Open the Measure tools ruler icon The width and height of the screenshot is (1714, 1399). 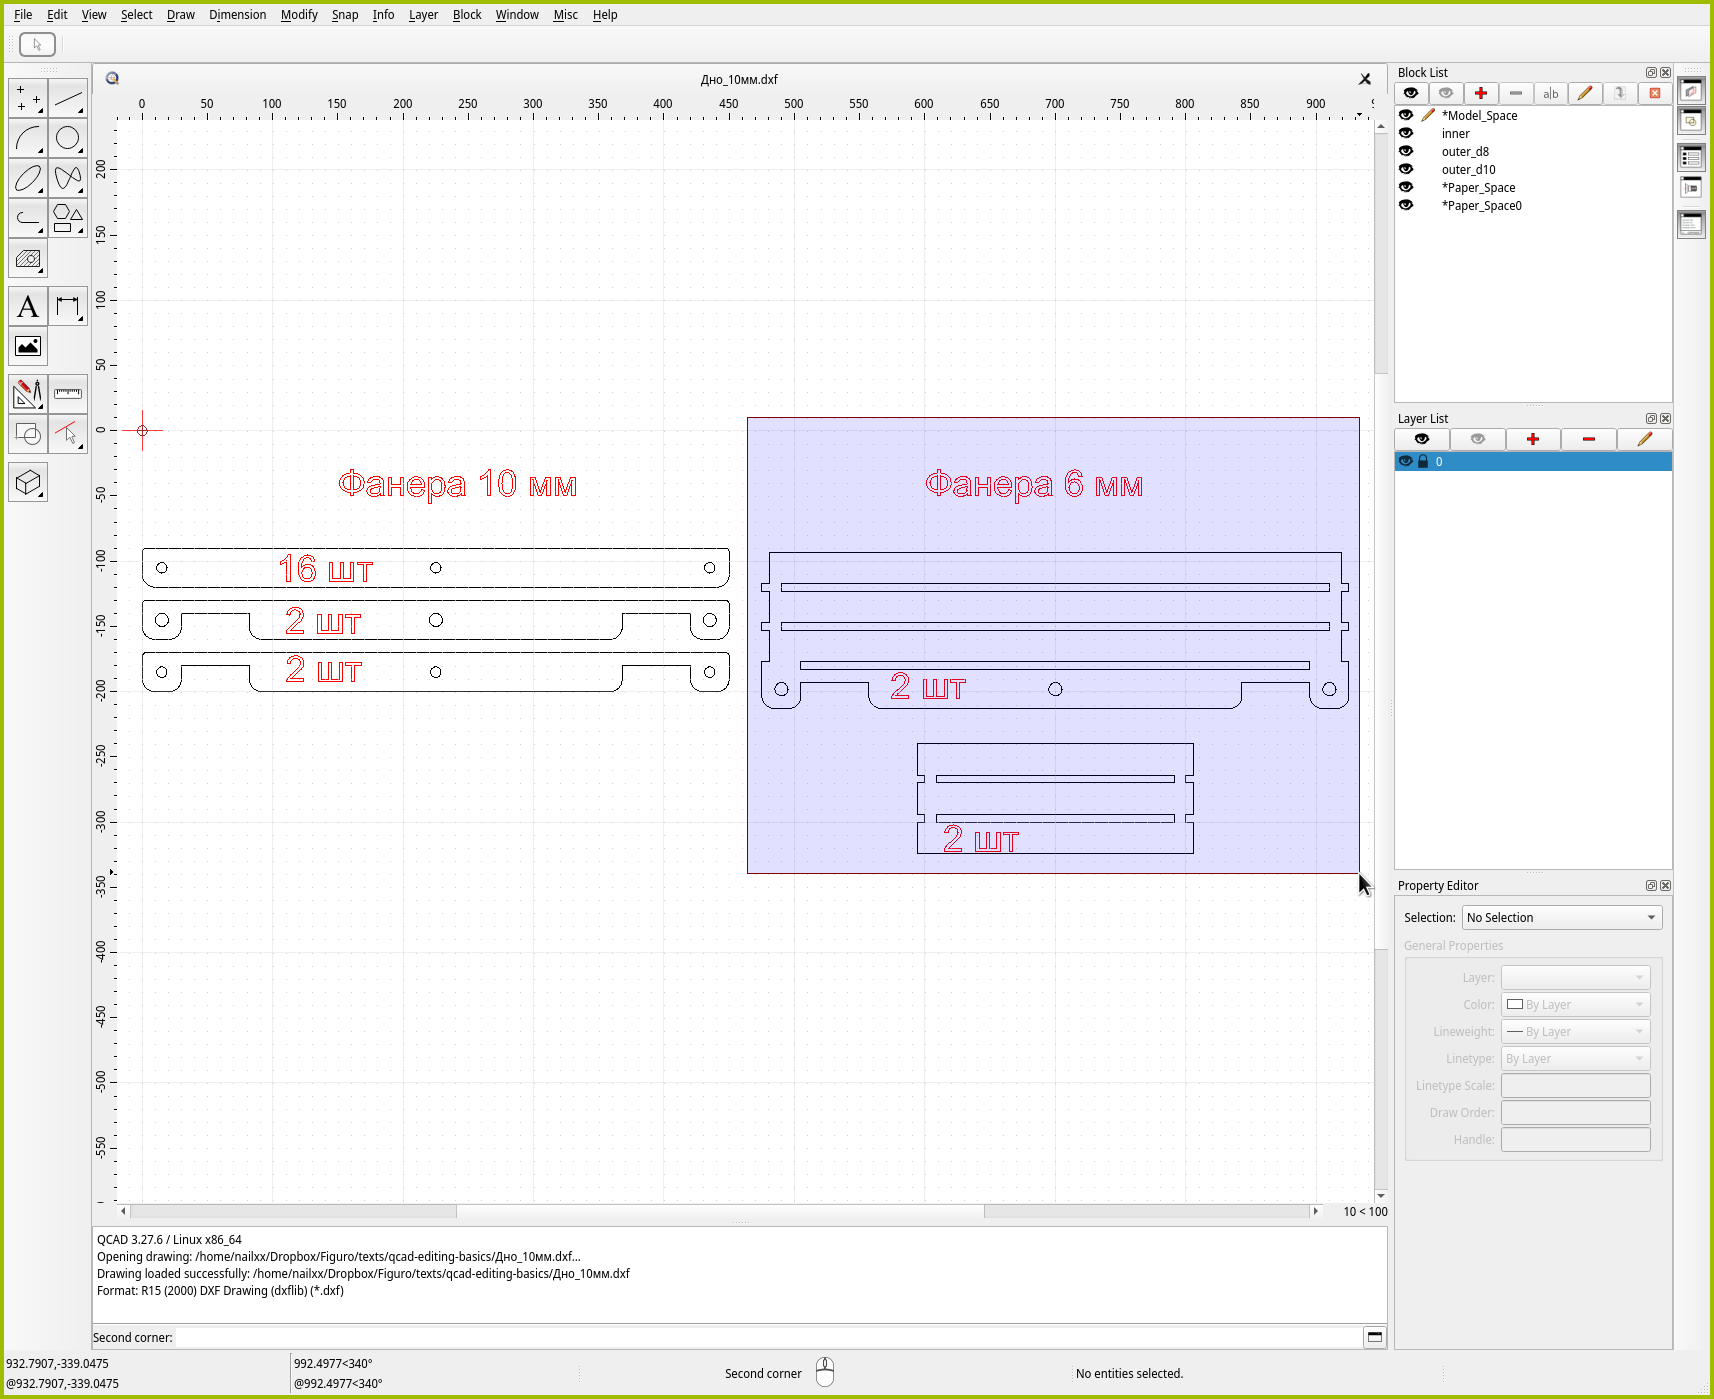68,394
